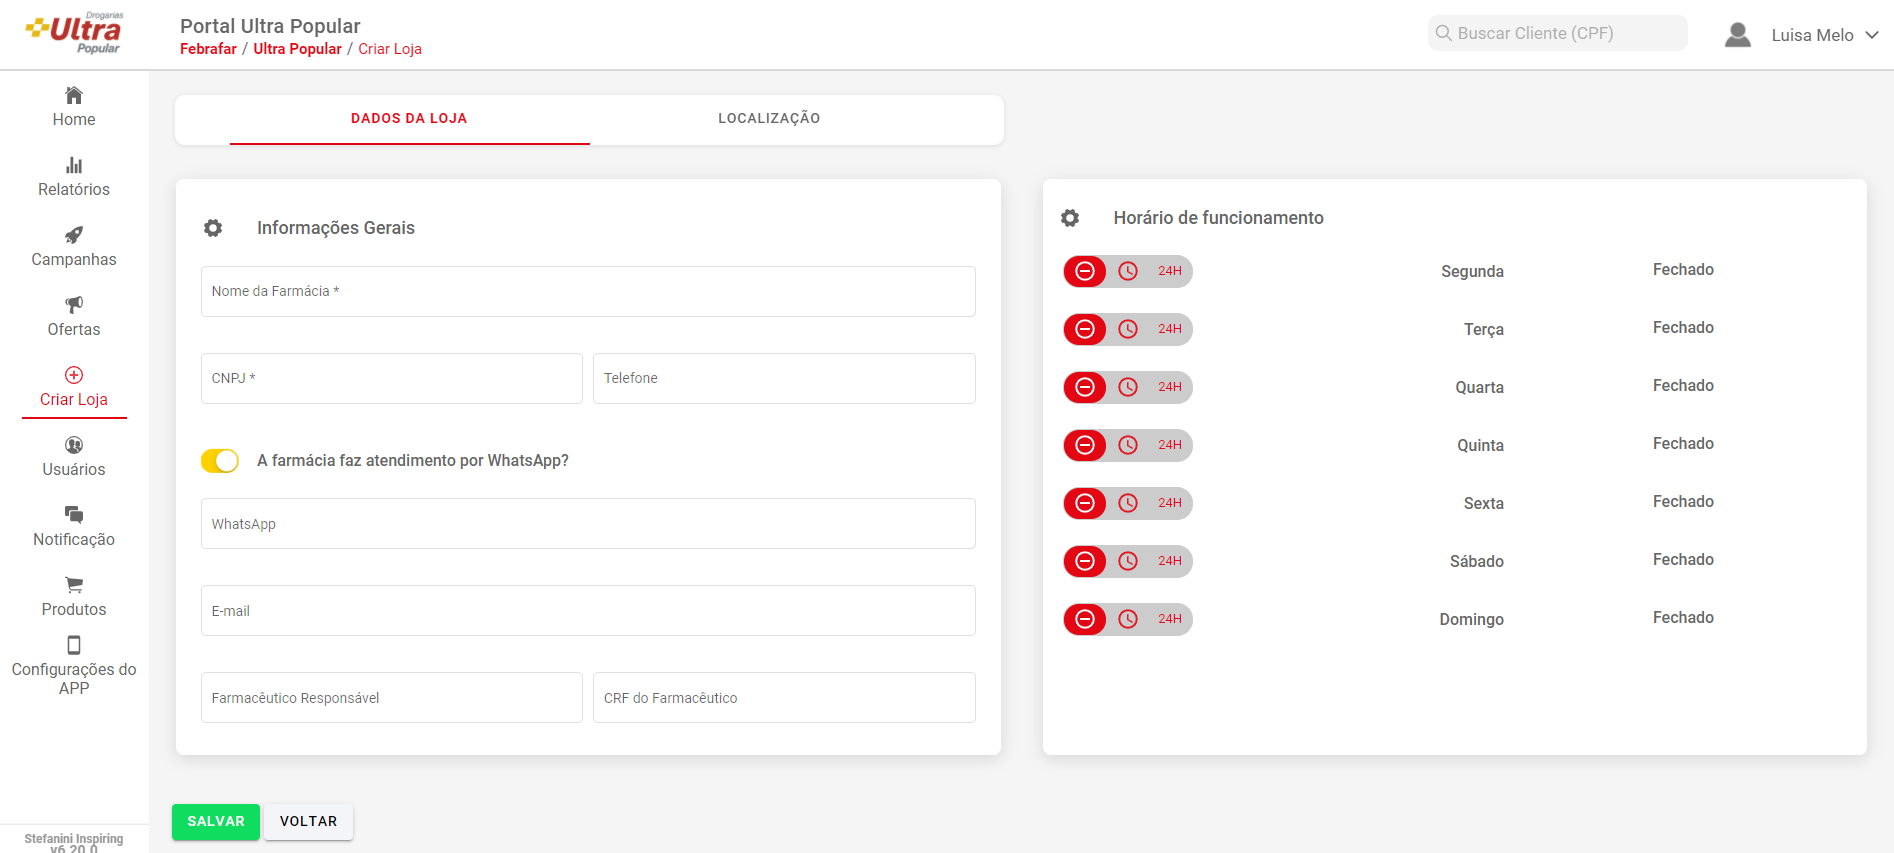Click the green Salvar button

[x=216, y=822]
